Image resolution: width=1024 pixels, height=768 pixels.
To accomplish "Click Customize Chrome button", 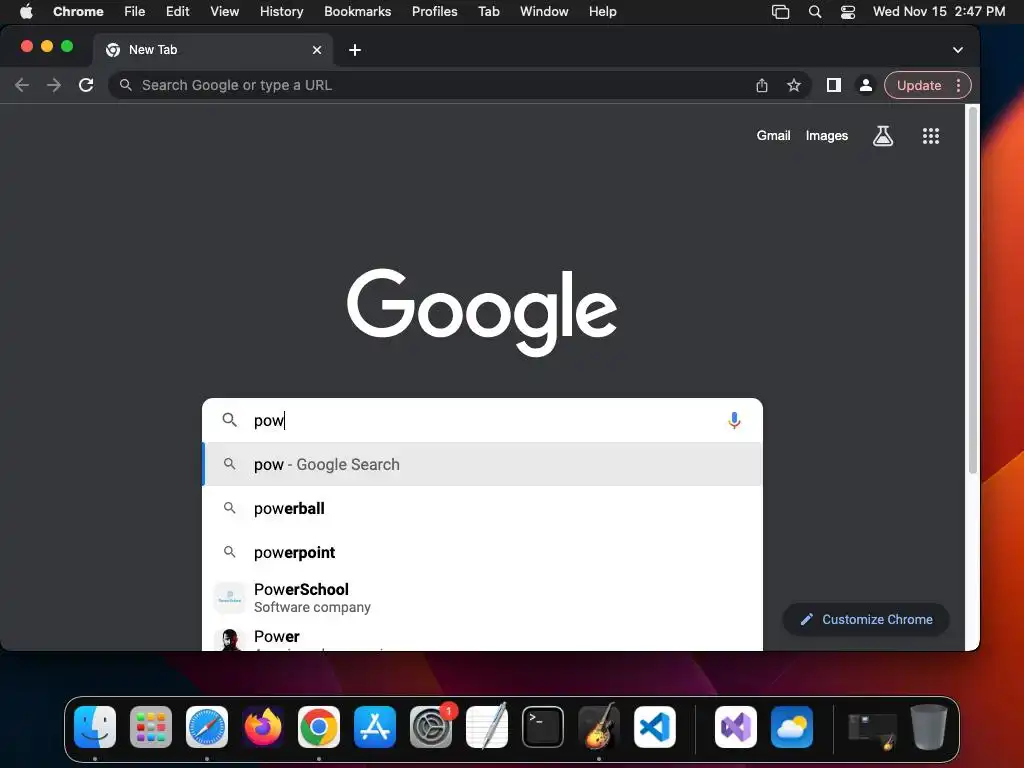I will (x=866, y=619).
